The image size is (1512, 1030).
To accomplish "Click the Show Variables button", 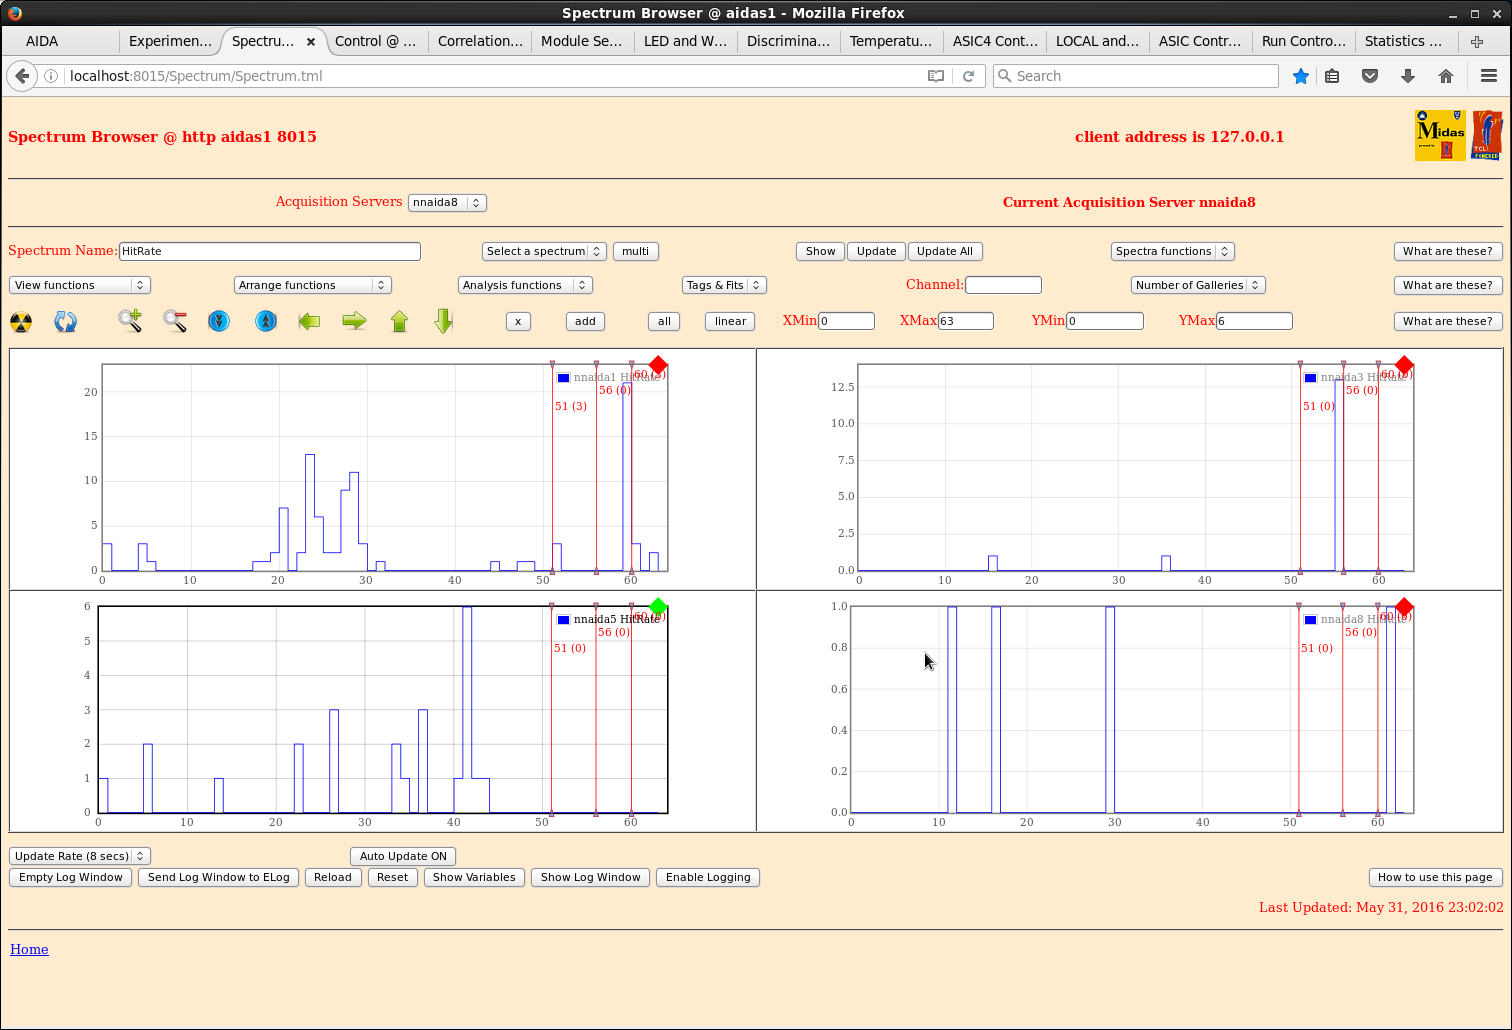I will pos(474,877).
